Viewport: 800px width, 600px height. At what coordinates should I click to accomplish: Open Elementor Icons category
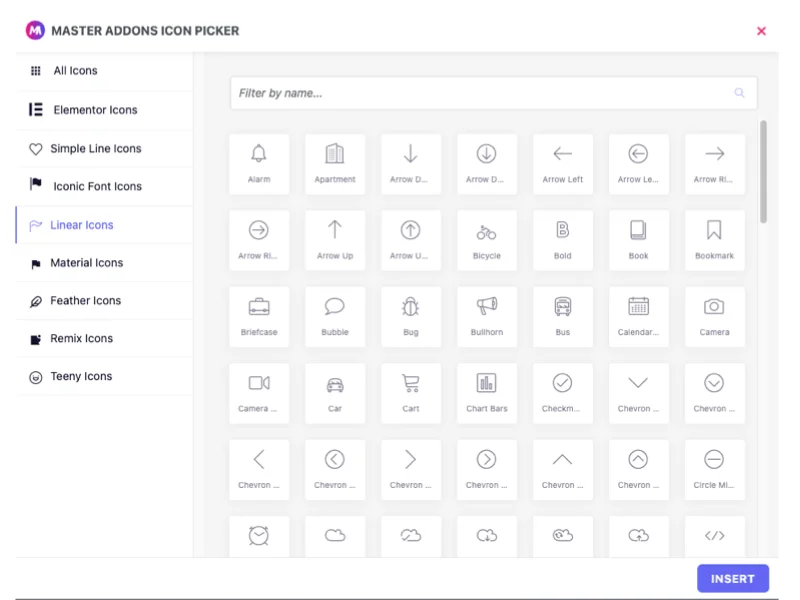point(105,110)
